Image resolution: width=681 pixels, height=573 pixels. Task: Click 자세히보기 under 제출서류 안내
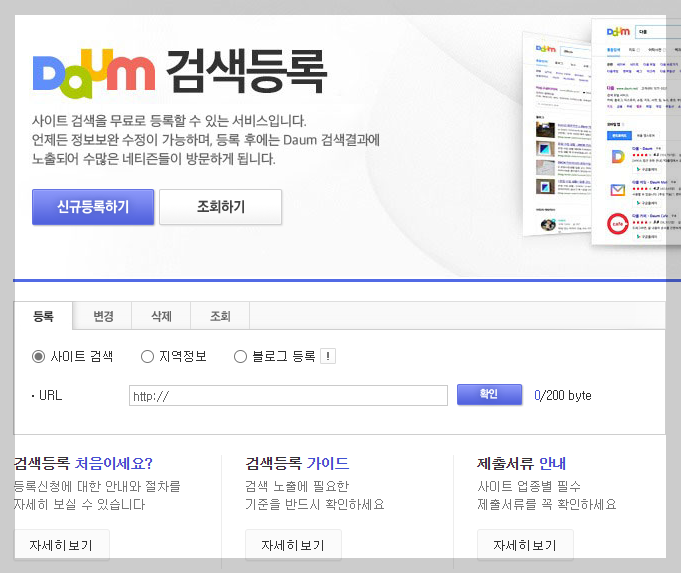[525, 545]
